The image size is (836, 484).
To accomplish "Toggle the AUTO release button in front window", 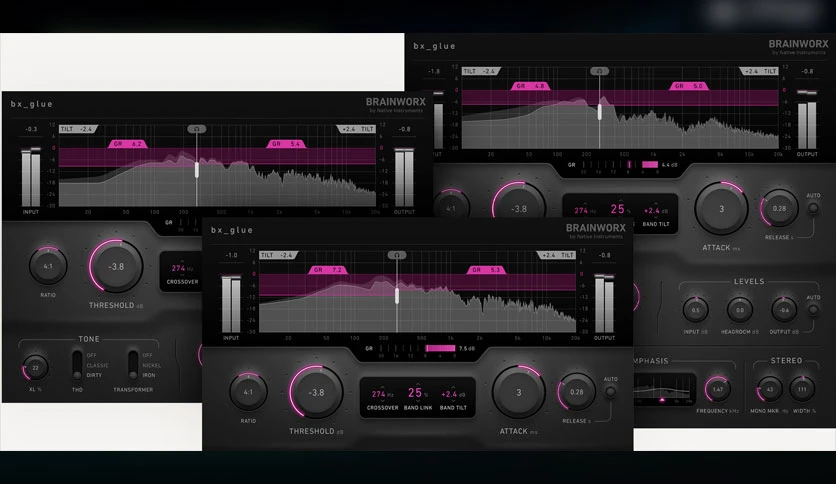I will coord(610,392).
